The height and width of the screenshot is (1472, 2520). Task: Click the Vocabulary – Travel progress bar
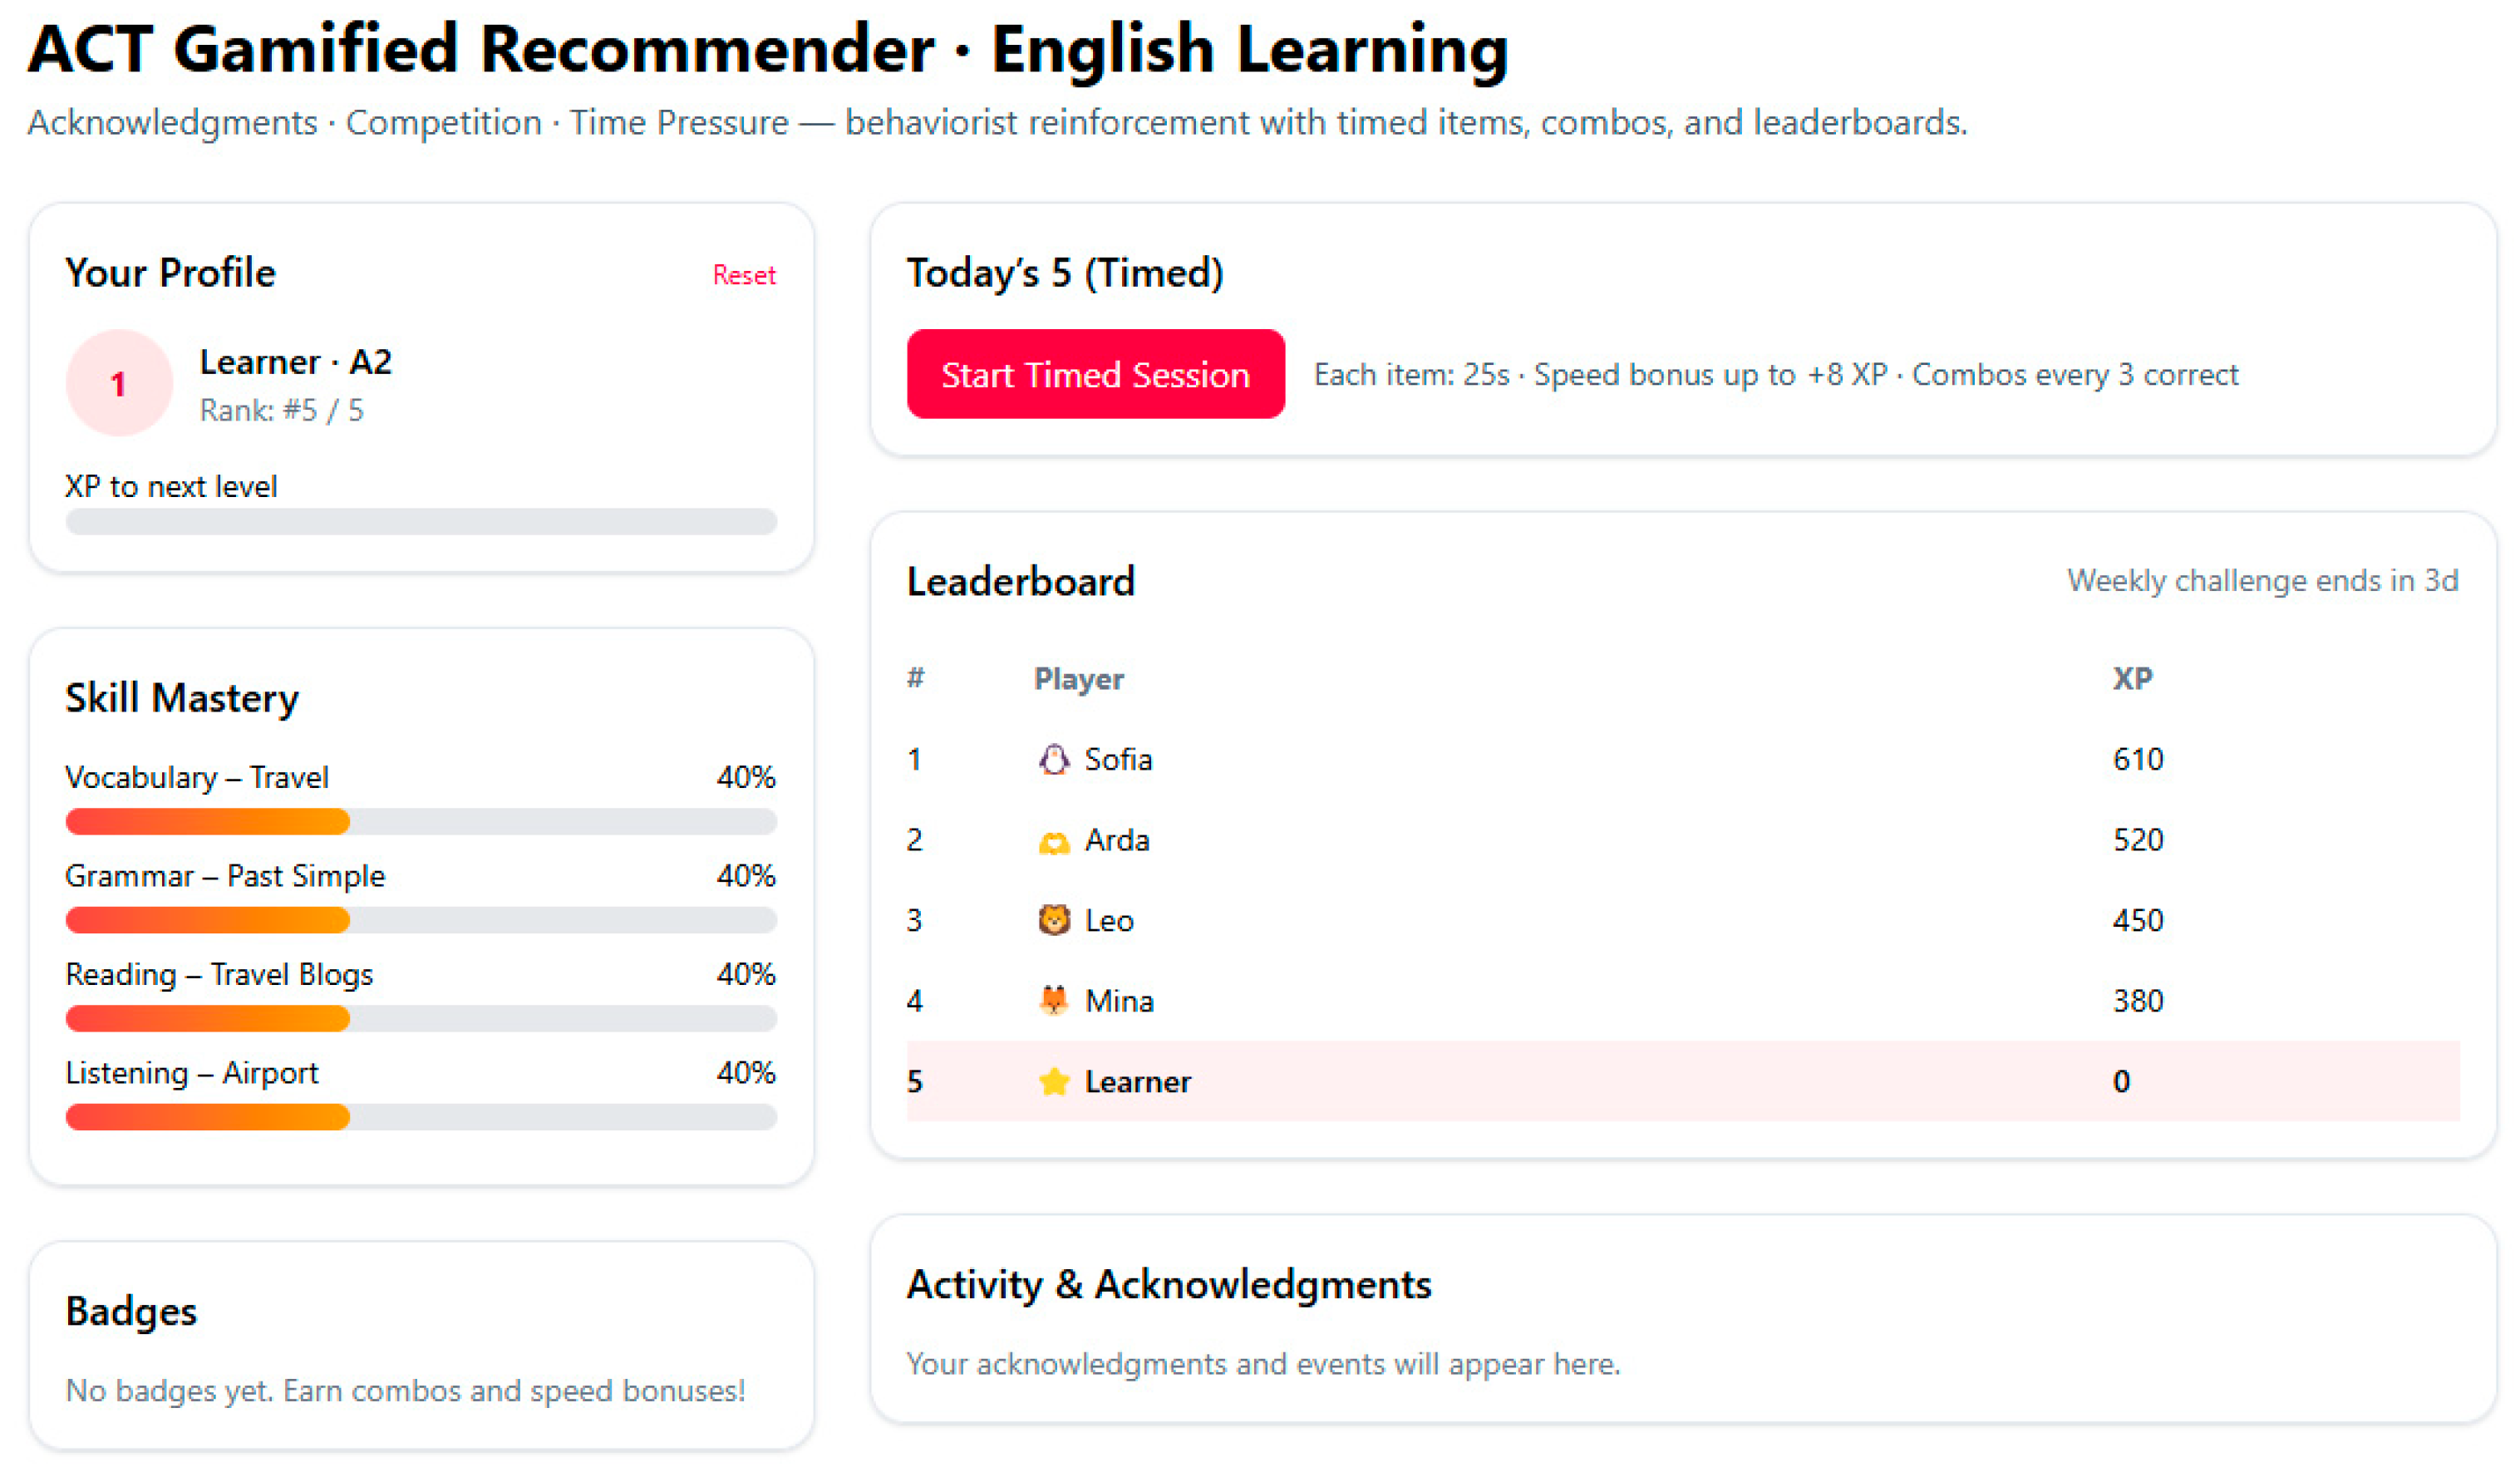point(421,822)
